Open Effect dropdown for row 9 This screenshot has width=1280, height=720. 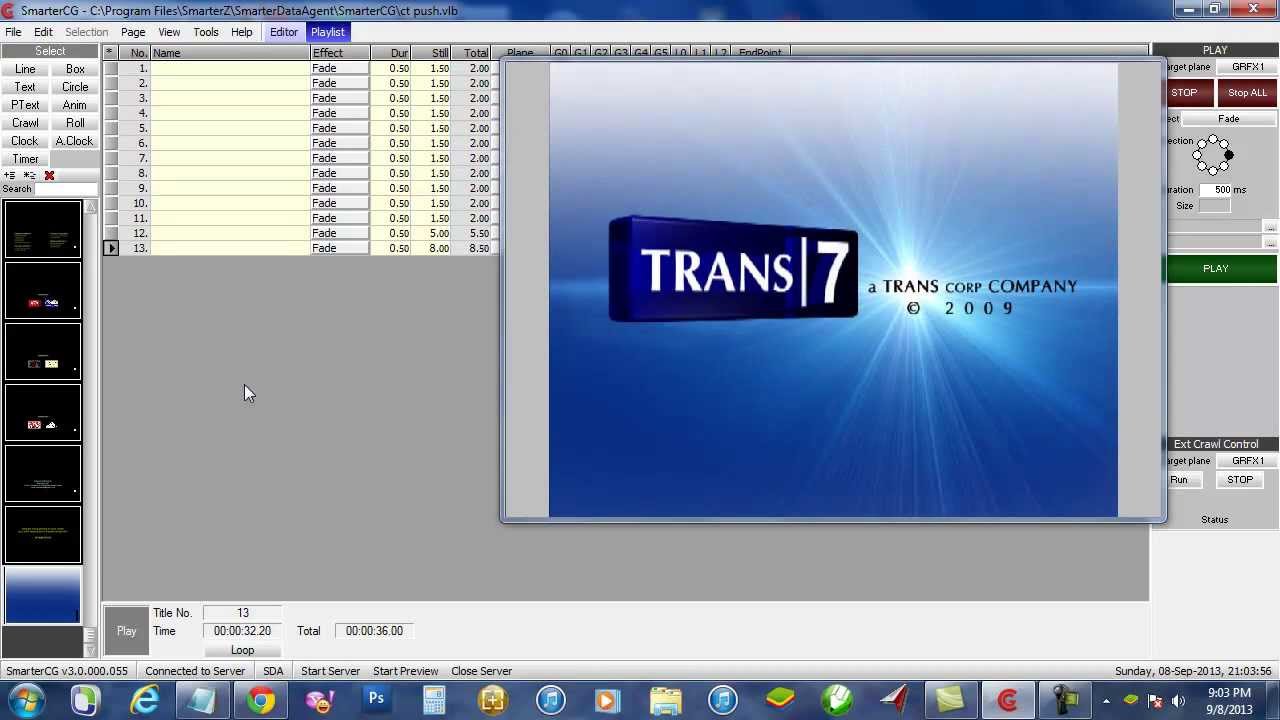point(339,189)
